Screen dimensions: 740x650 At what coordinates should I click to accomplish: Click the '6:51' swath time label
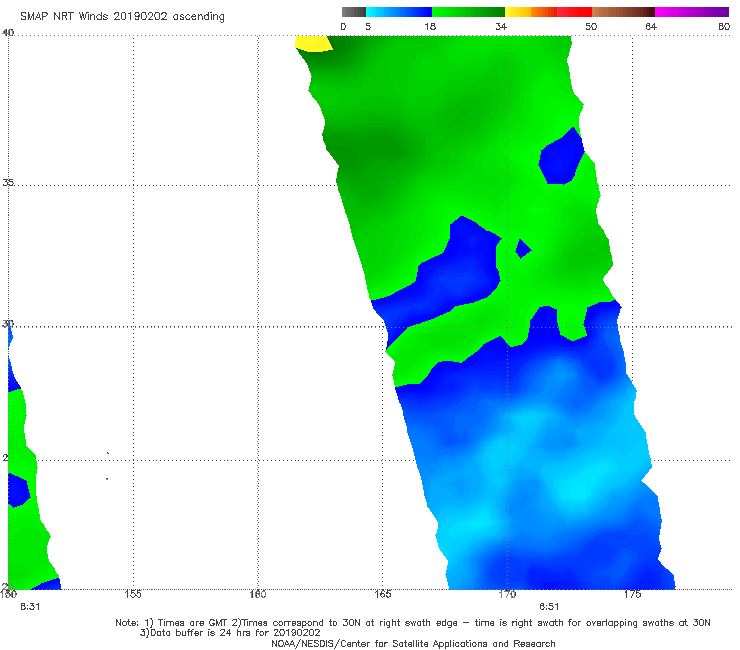(x=549, y=607)
